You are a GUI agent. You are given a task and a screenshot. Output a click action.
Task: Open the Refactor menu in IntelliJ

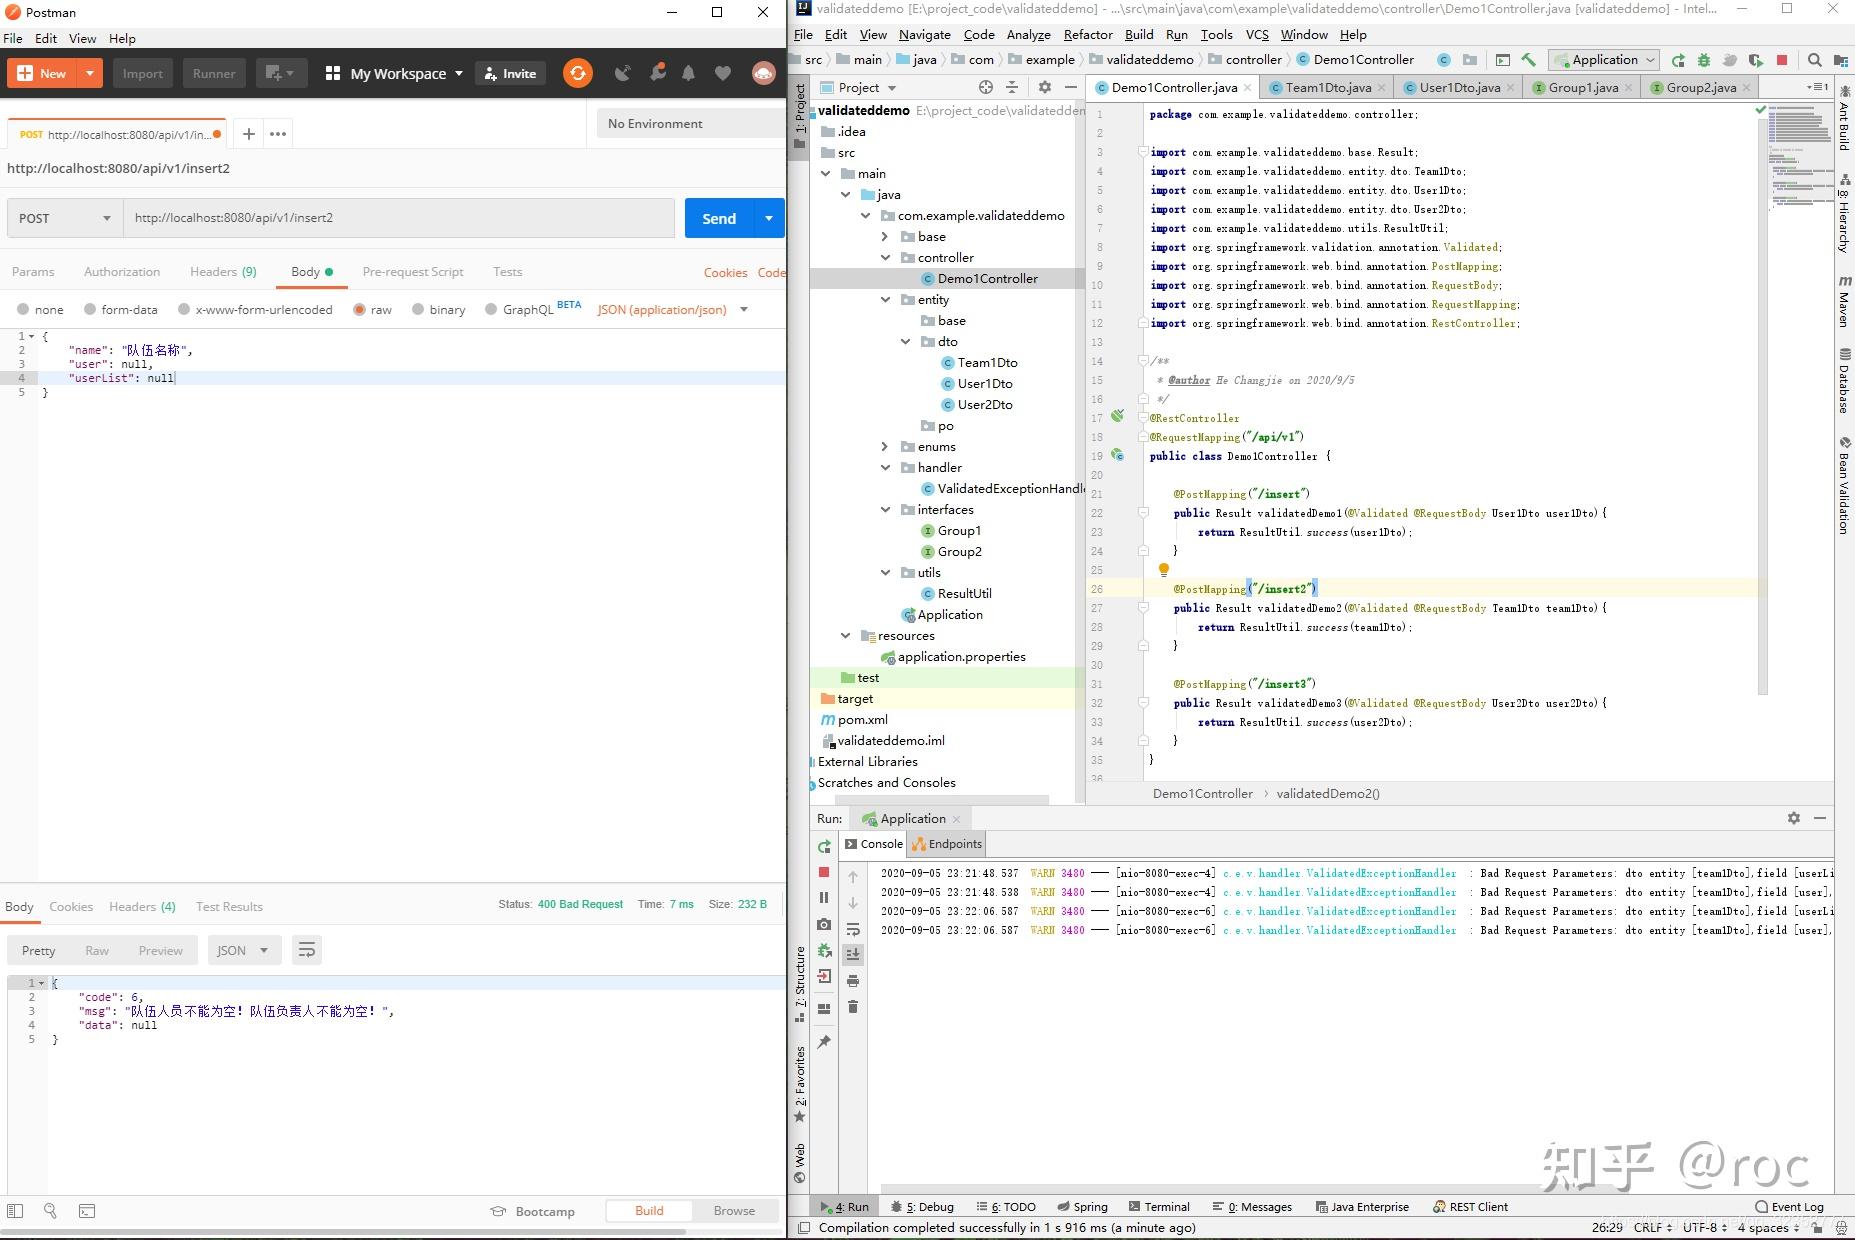[x=1088, y=34]
